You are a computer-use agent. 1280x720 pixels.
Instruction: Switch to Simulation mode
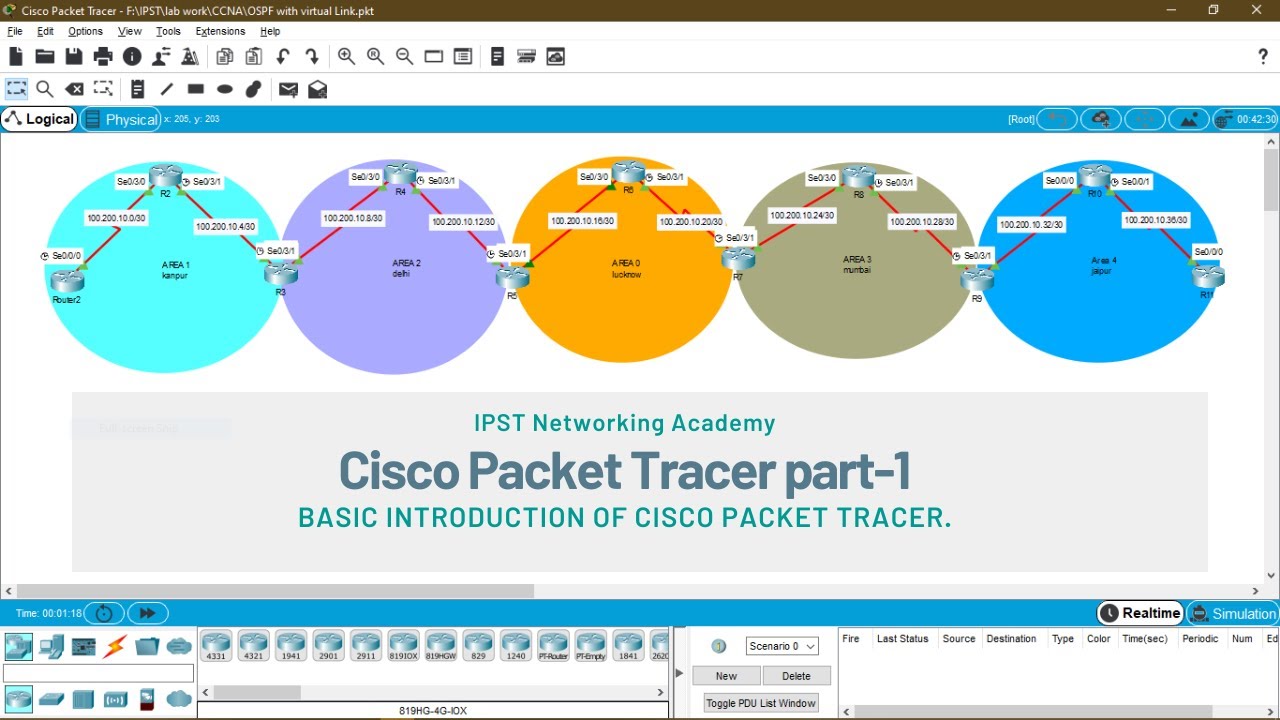click(x=1232, y=613)
